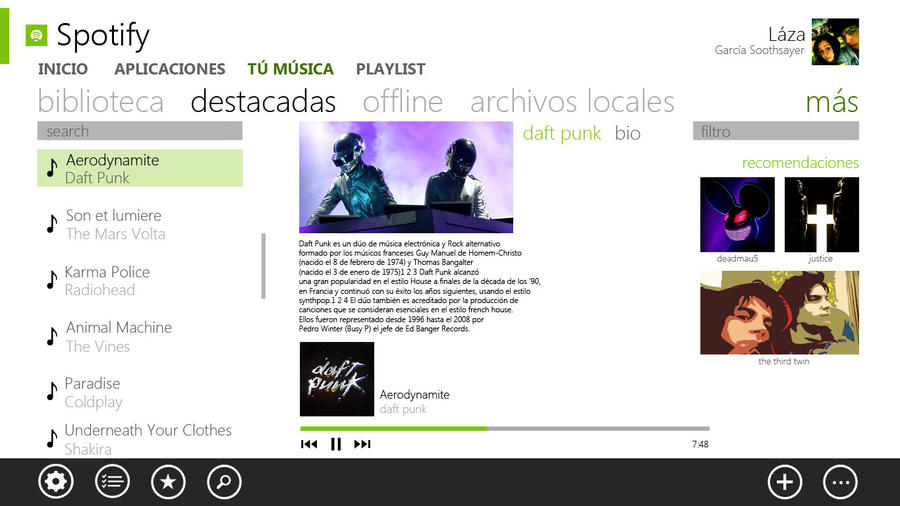Click Coldplay artist name
Image resolution: width=900 pixels, height=506 pixels.
[94, 402]
